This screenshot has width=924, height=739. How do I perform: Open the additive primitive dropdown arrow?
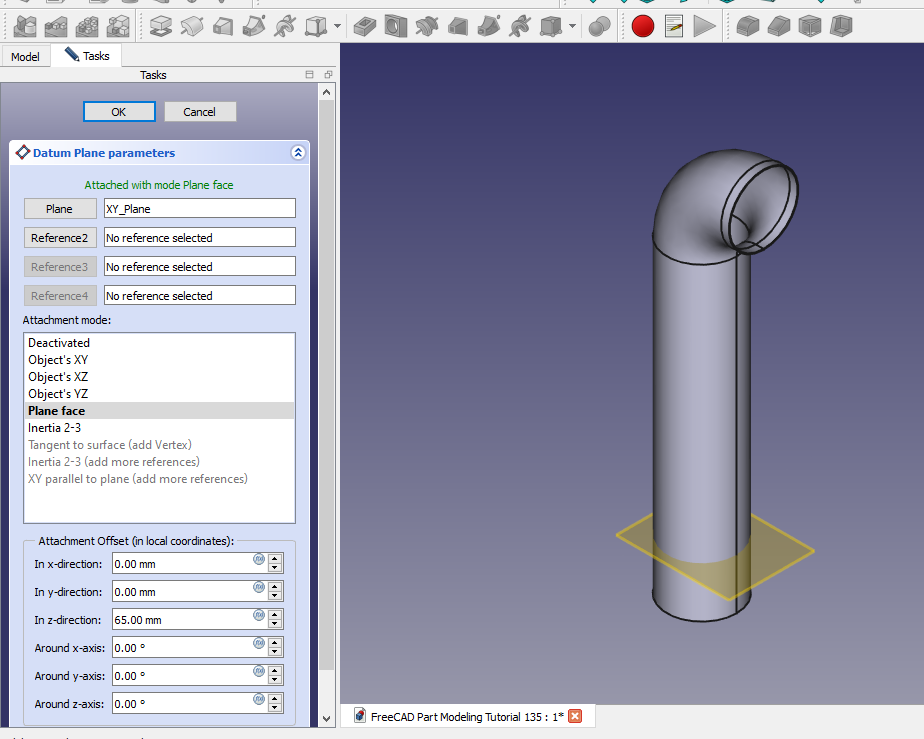point(338,27)
